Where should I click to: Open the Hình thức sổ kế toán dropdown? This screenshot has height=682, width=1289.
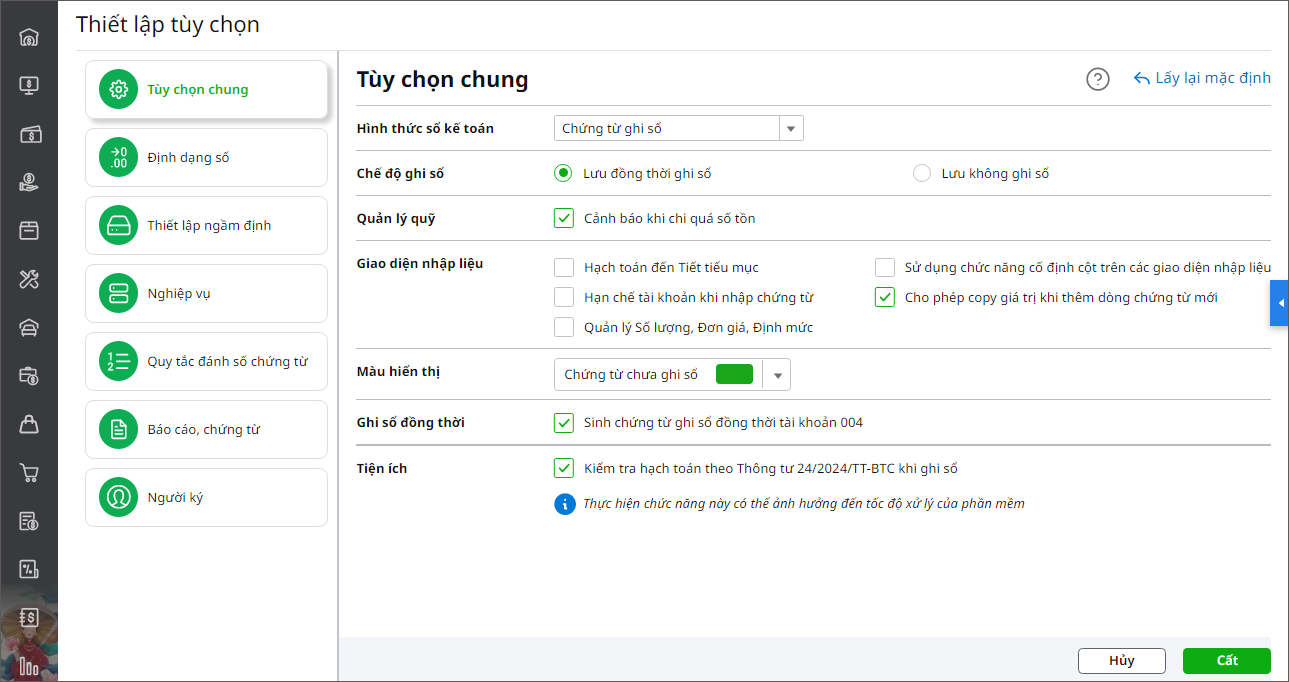click(791, 128)
